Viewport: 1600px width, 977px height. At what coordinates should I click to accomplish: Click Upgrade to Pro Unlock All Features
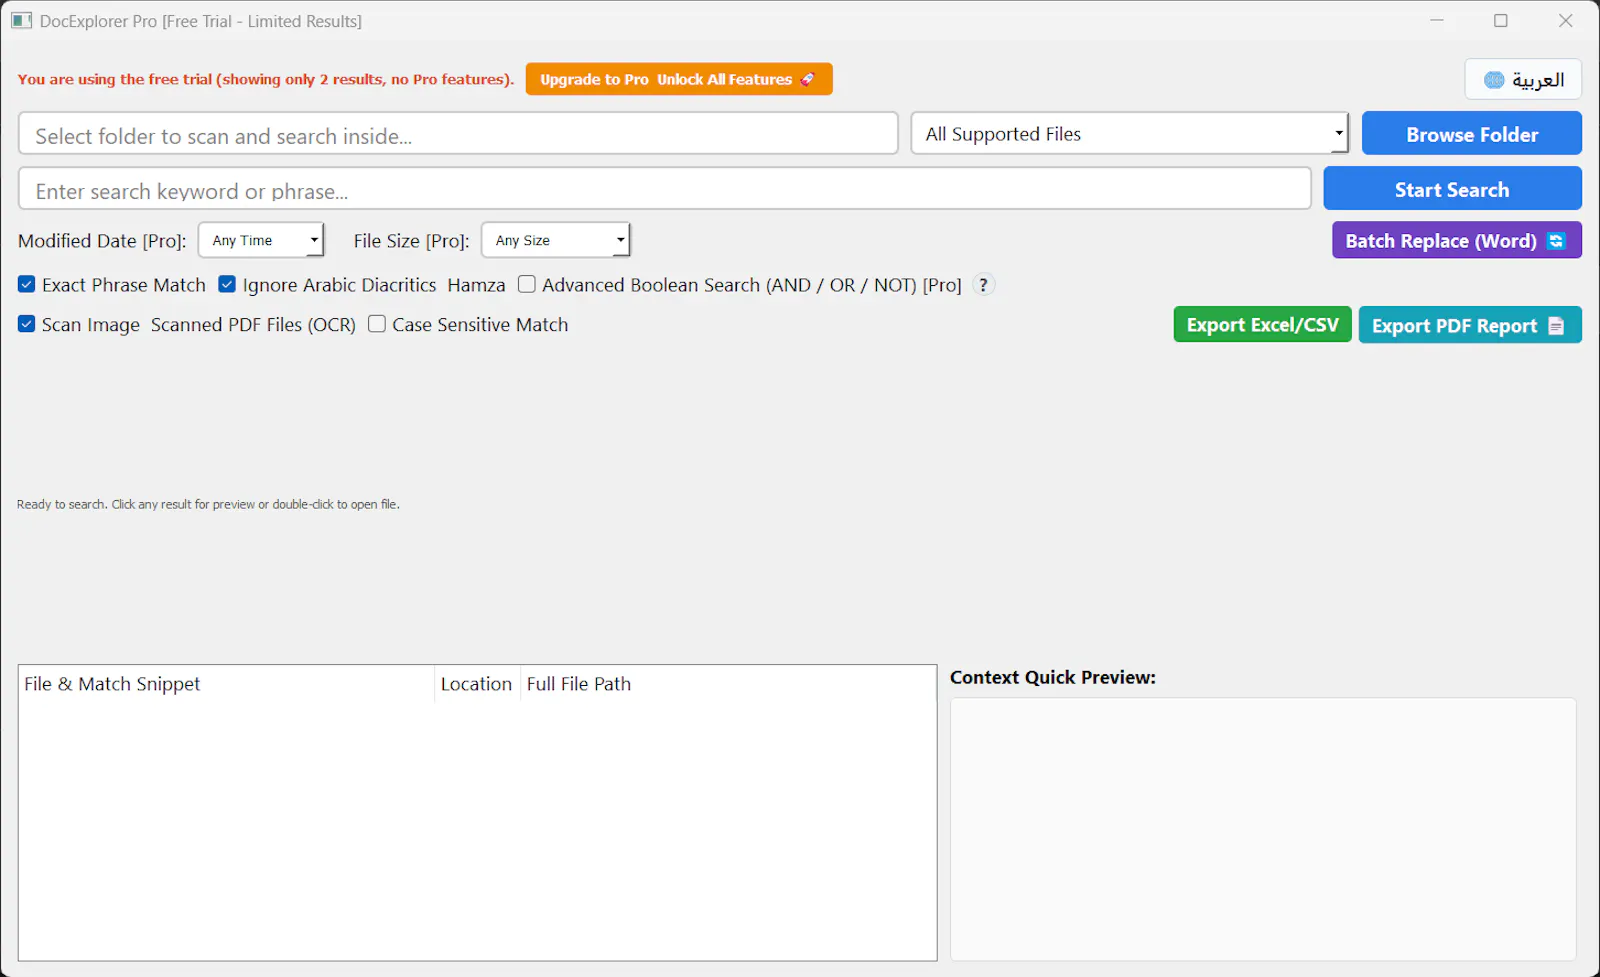click(x=679, y=79)
